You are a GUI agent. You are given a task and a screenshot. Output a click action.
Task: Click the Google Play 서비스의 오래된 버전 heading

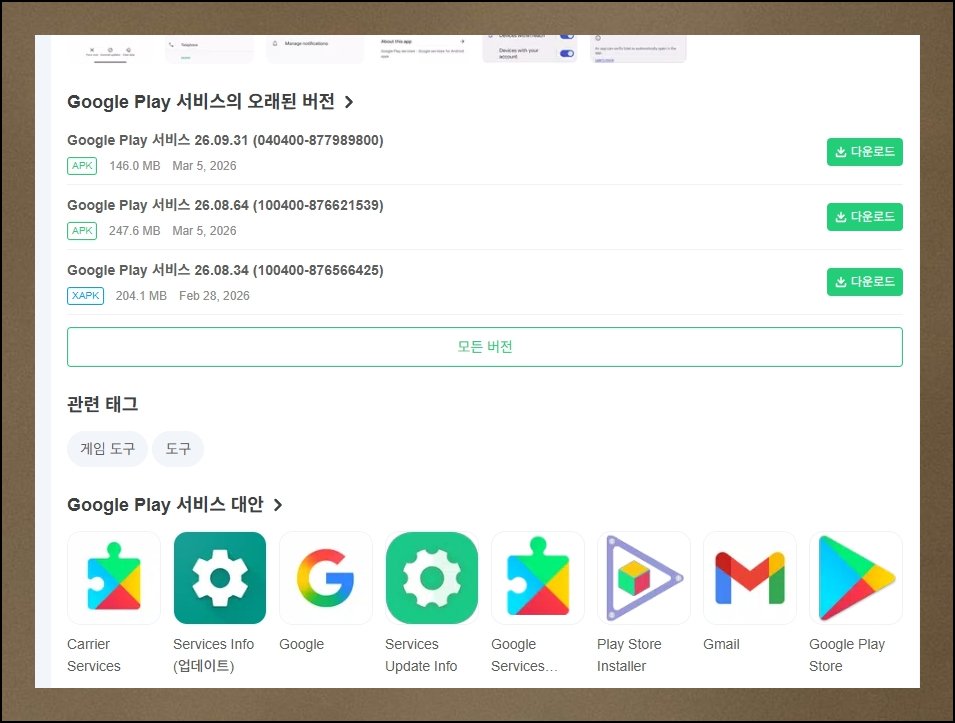pos(201,102)
